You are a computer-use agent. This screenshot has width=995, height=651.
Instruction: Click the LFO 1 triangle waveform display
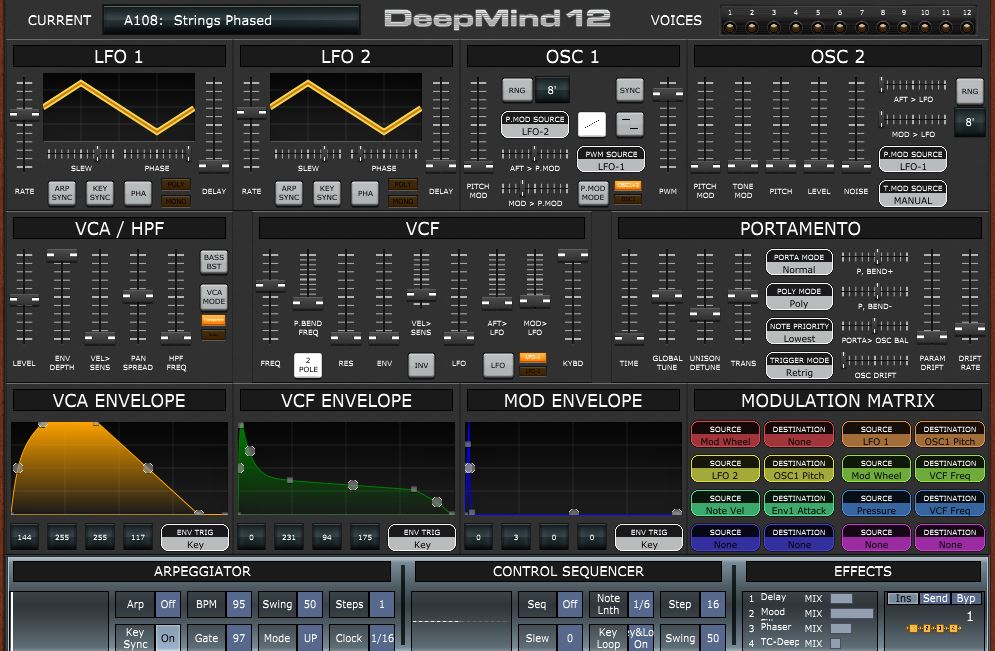[119, 107]
